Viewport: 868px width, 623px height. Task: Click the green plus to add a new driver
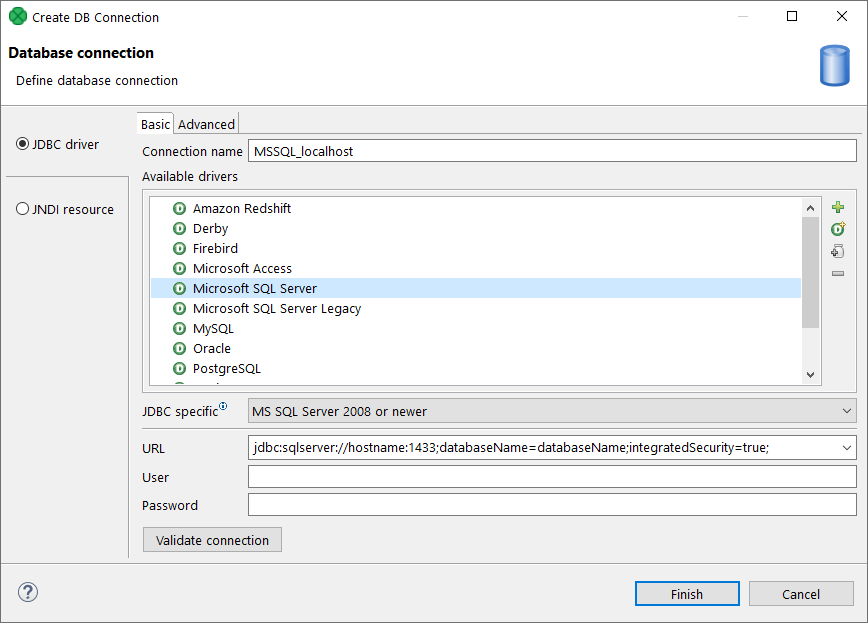pos(837,207)
